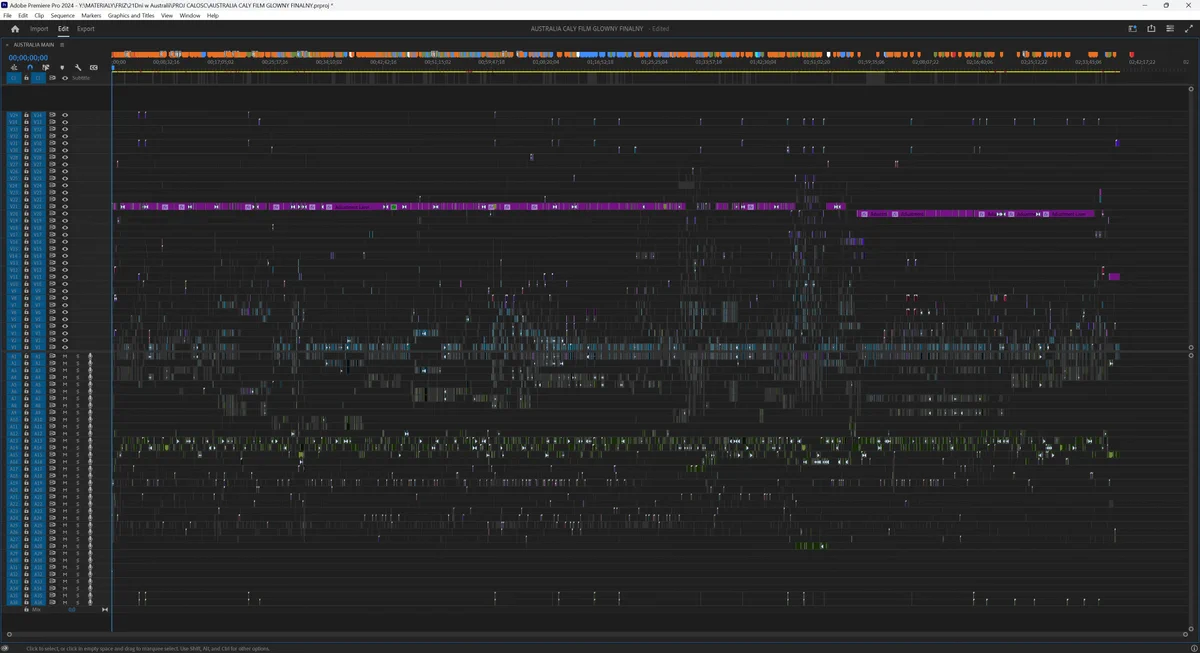Image resolution: width=1200 pixels, height=653 pixels.
Task: Open the Sequence menu
Action: coord(63,16)
